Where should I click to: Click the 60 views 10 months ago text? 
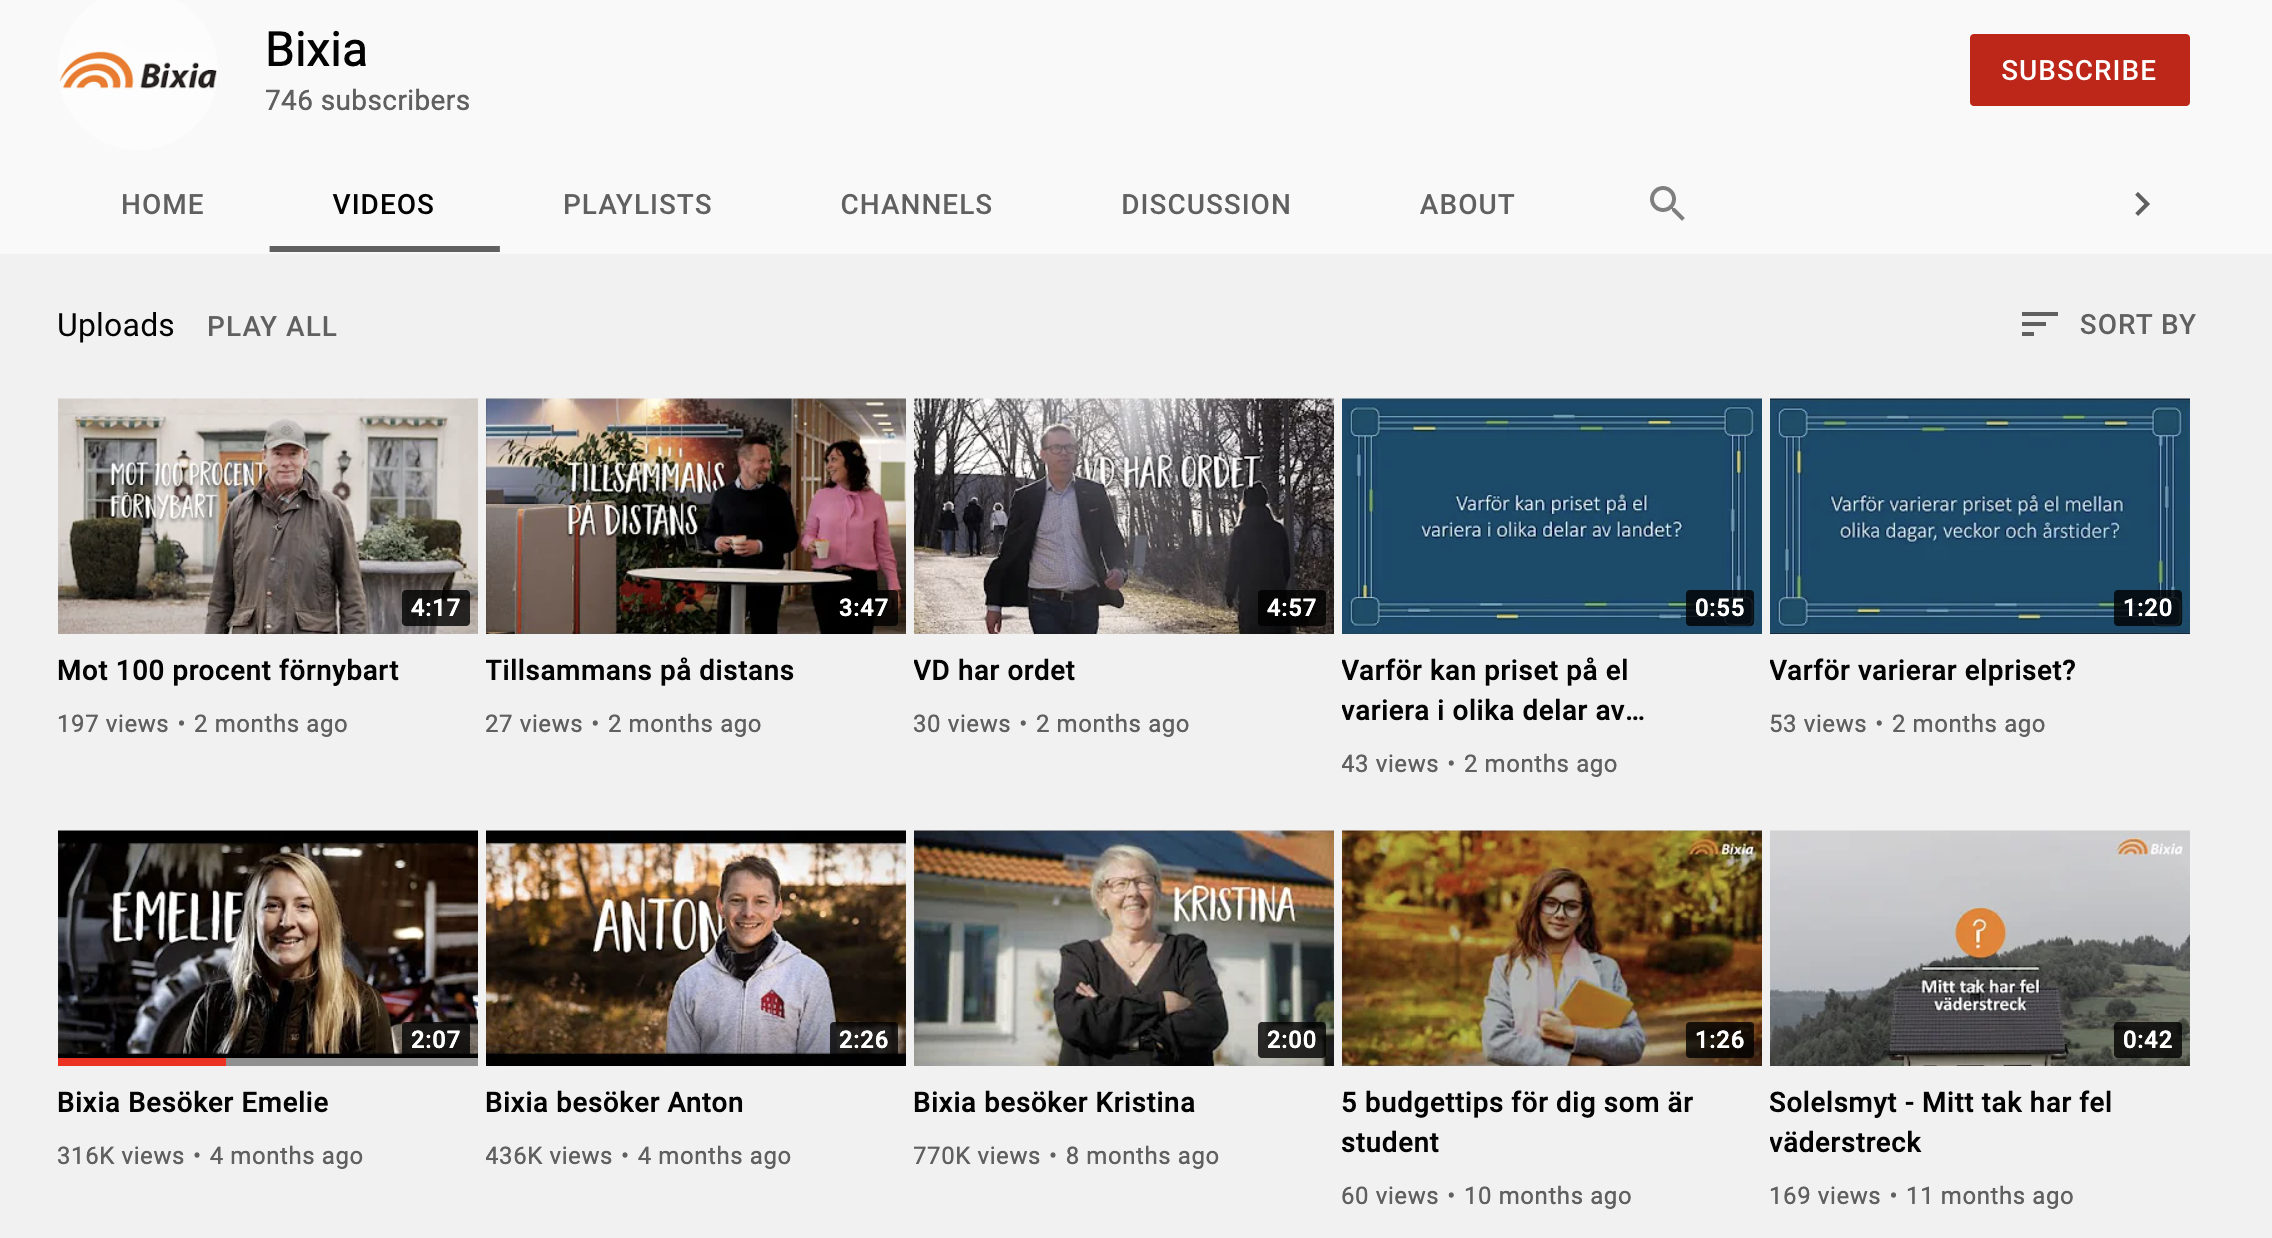click(x=1486, y=1196)
